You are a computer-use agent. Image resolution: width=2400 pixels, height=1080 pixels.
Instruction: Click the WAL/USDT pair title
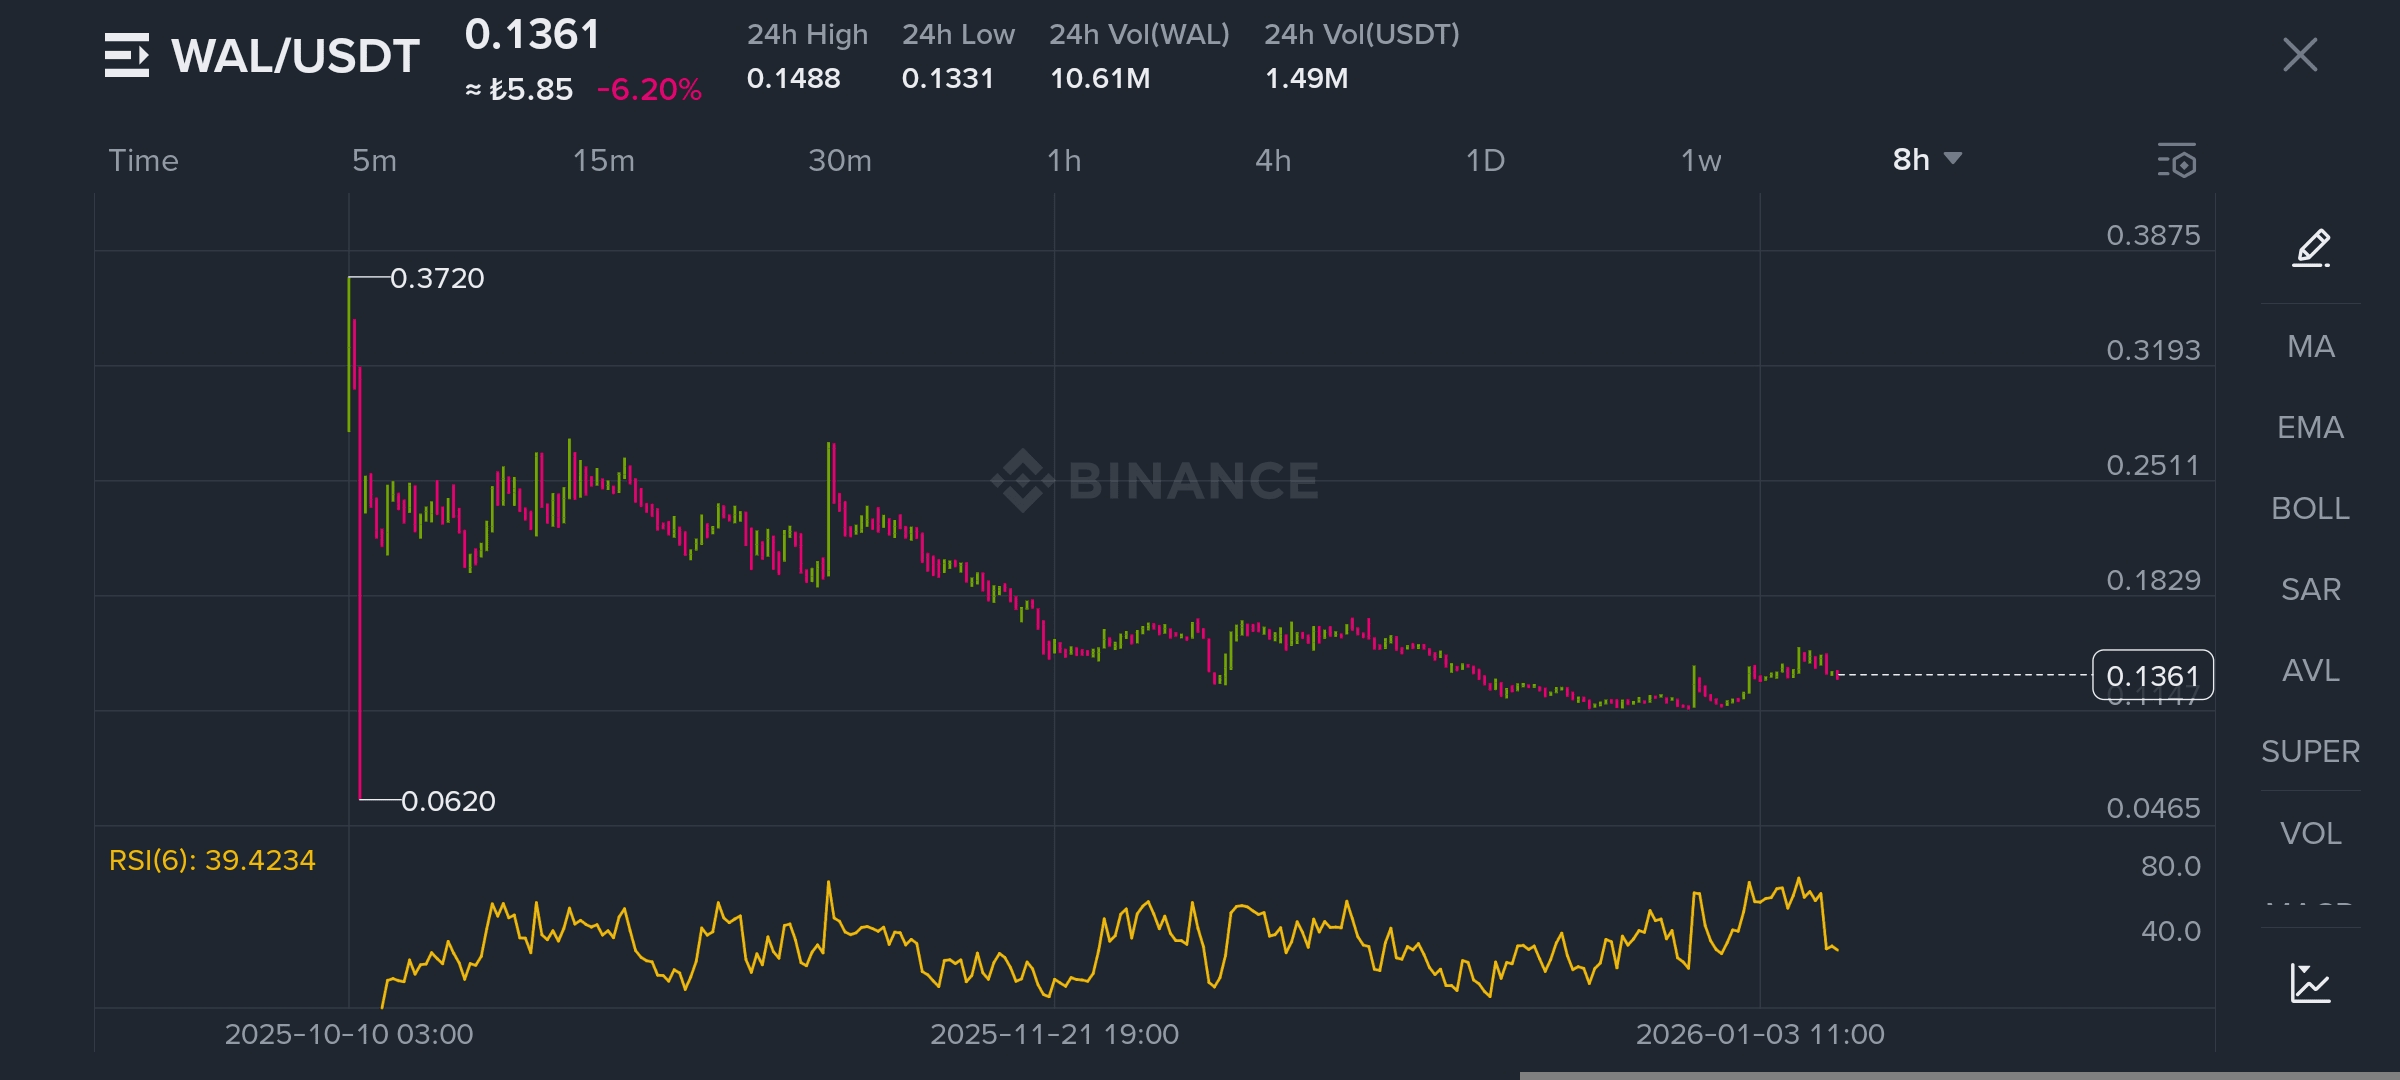click(295, 56)
